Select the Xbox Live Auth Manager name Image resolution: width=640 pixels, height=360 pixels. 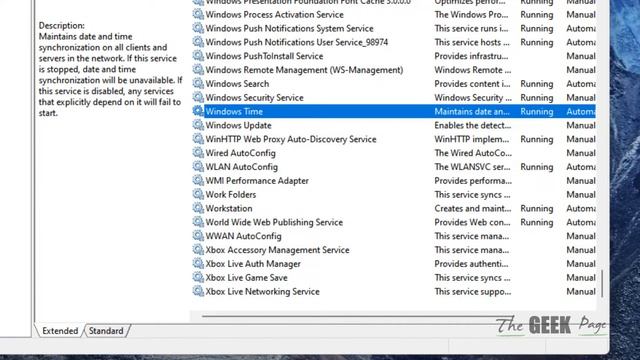pos(253,264)
